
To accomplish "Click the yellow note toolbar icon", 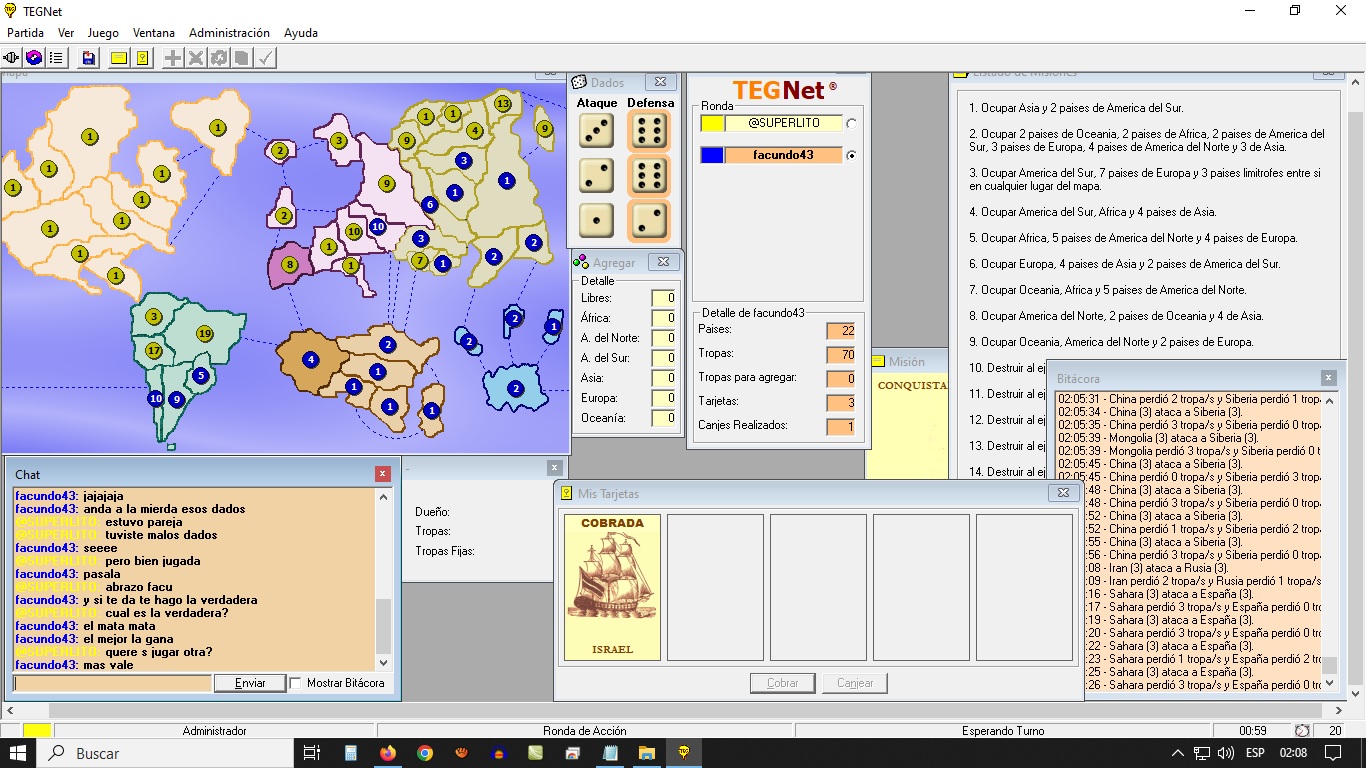I will (119, 58).
